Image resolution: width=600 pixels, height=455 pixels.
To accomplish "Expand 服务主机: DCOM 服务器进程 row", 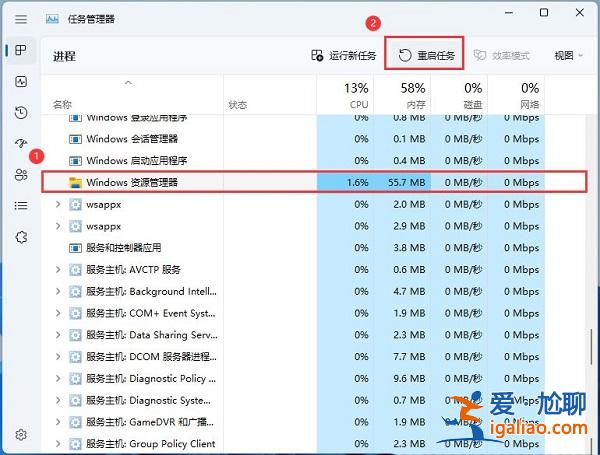I will pos(58,357).
